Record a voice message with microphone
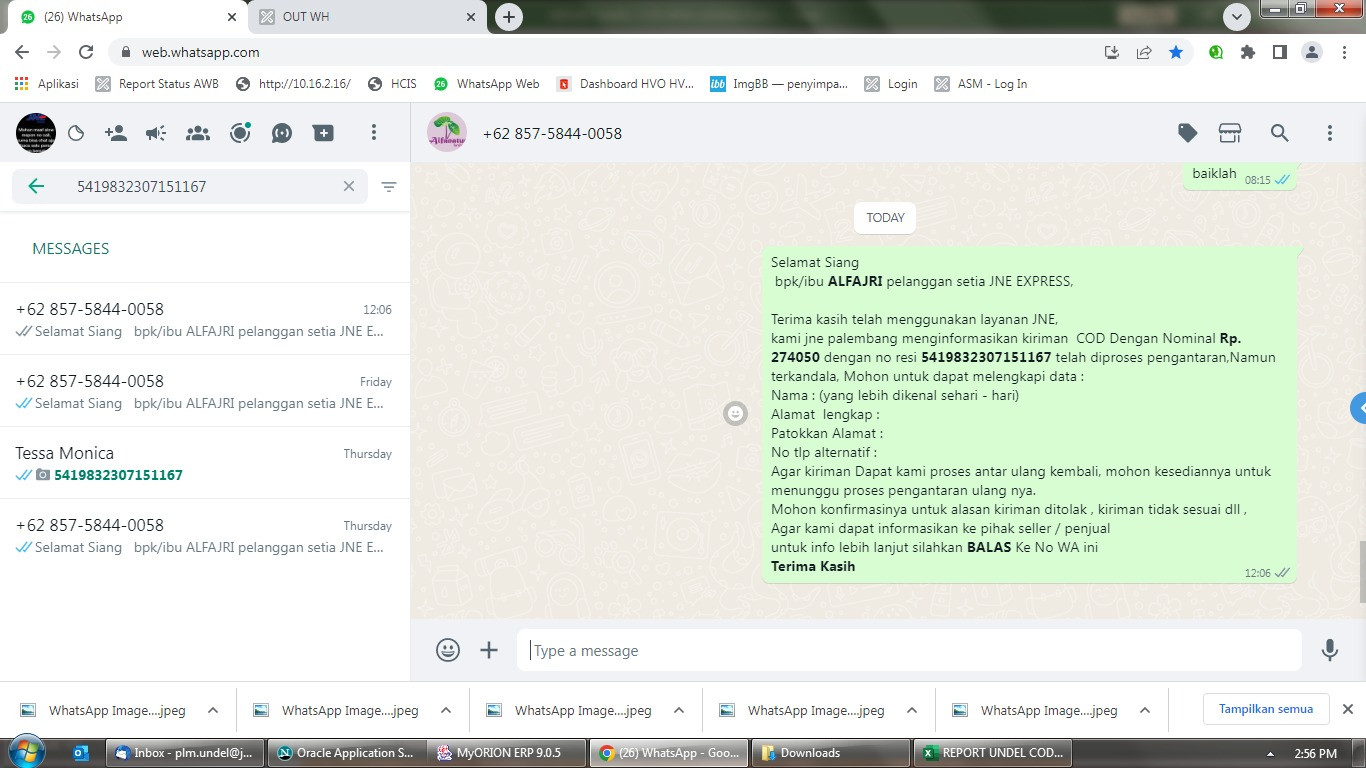This screenshot has width=1366, height=768. (x=1329, y=650)
